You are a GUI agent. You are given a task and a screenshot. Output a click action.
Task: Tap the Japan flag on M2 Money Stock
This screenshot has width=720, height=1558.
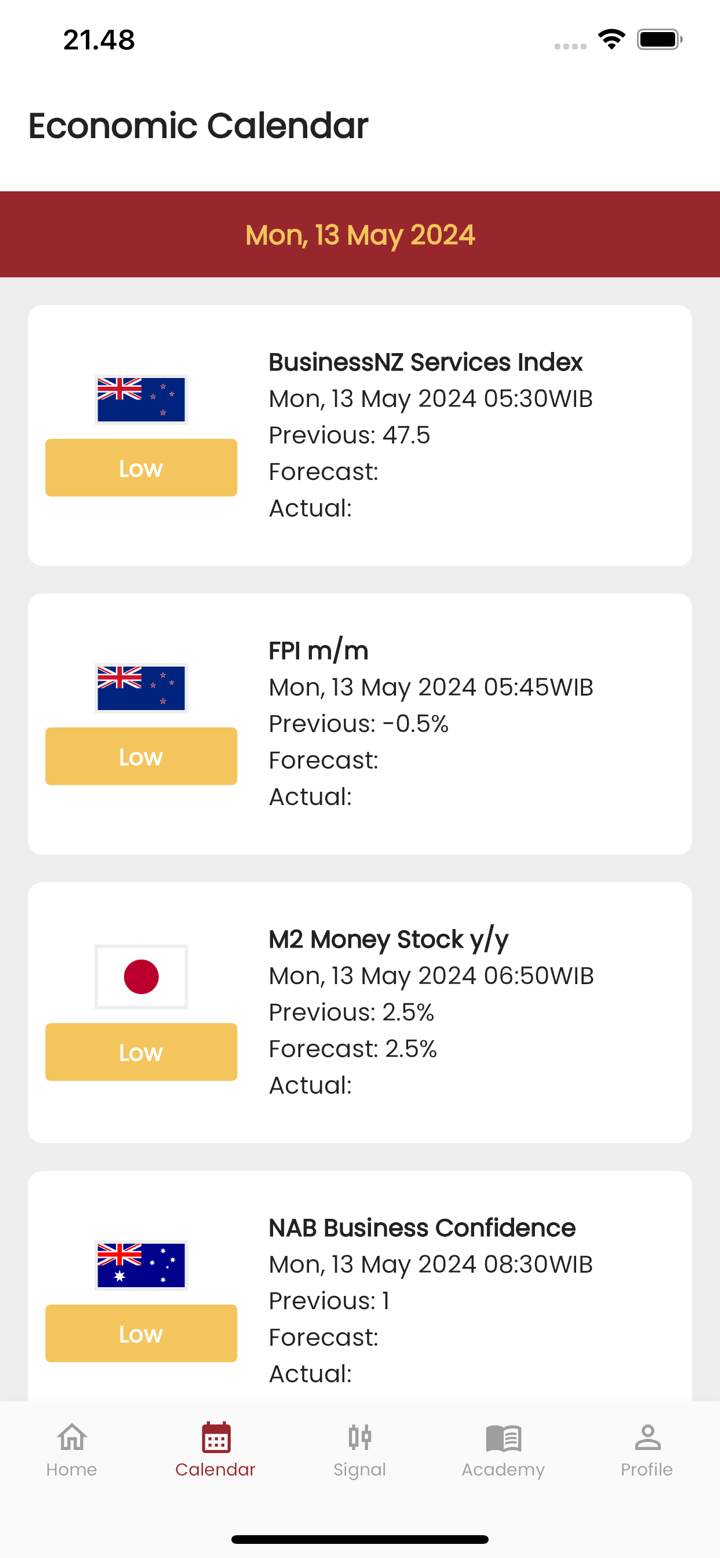click(x=141, y=976)
